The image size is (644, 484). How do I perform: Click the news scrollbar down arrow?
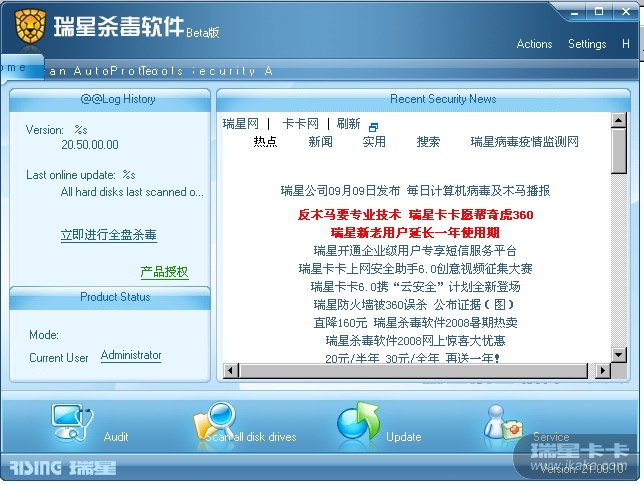(618, 354)
